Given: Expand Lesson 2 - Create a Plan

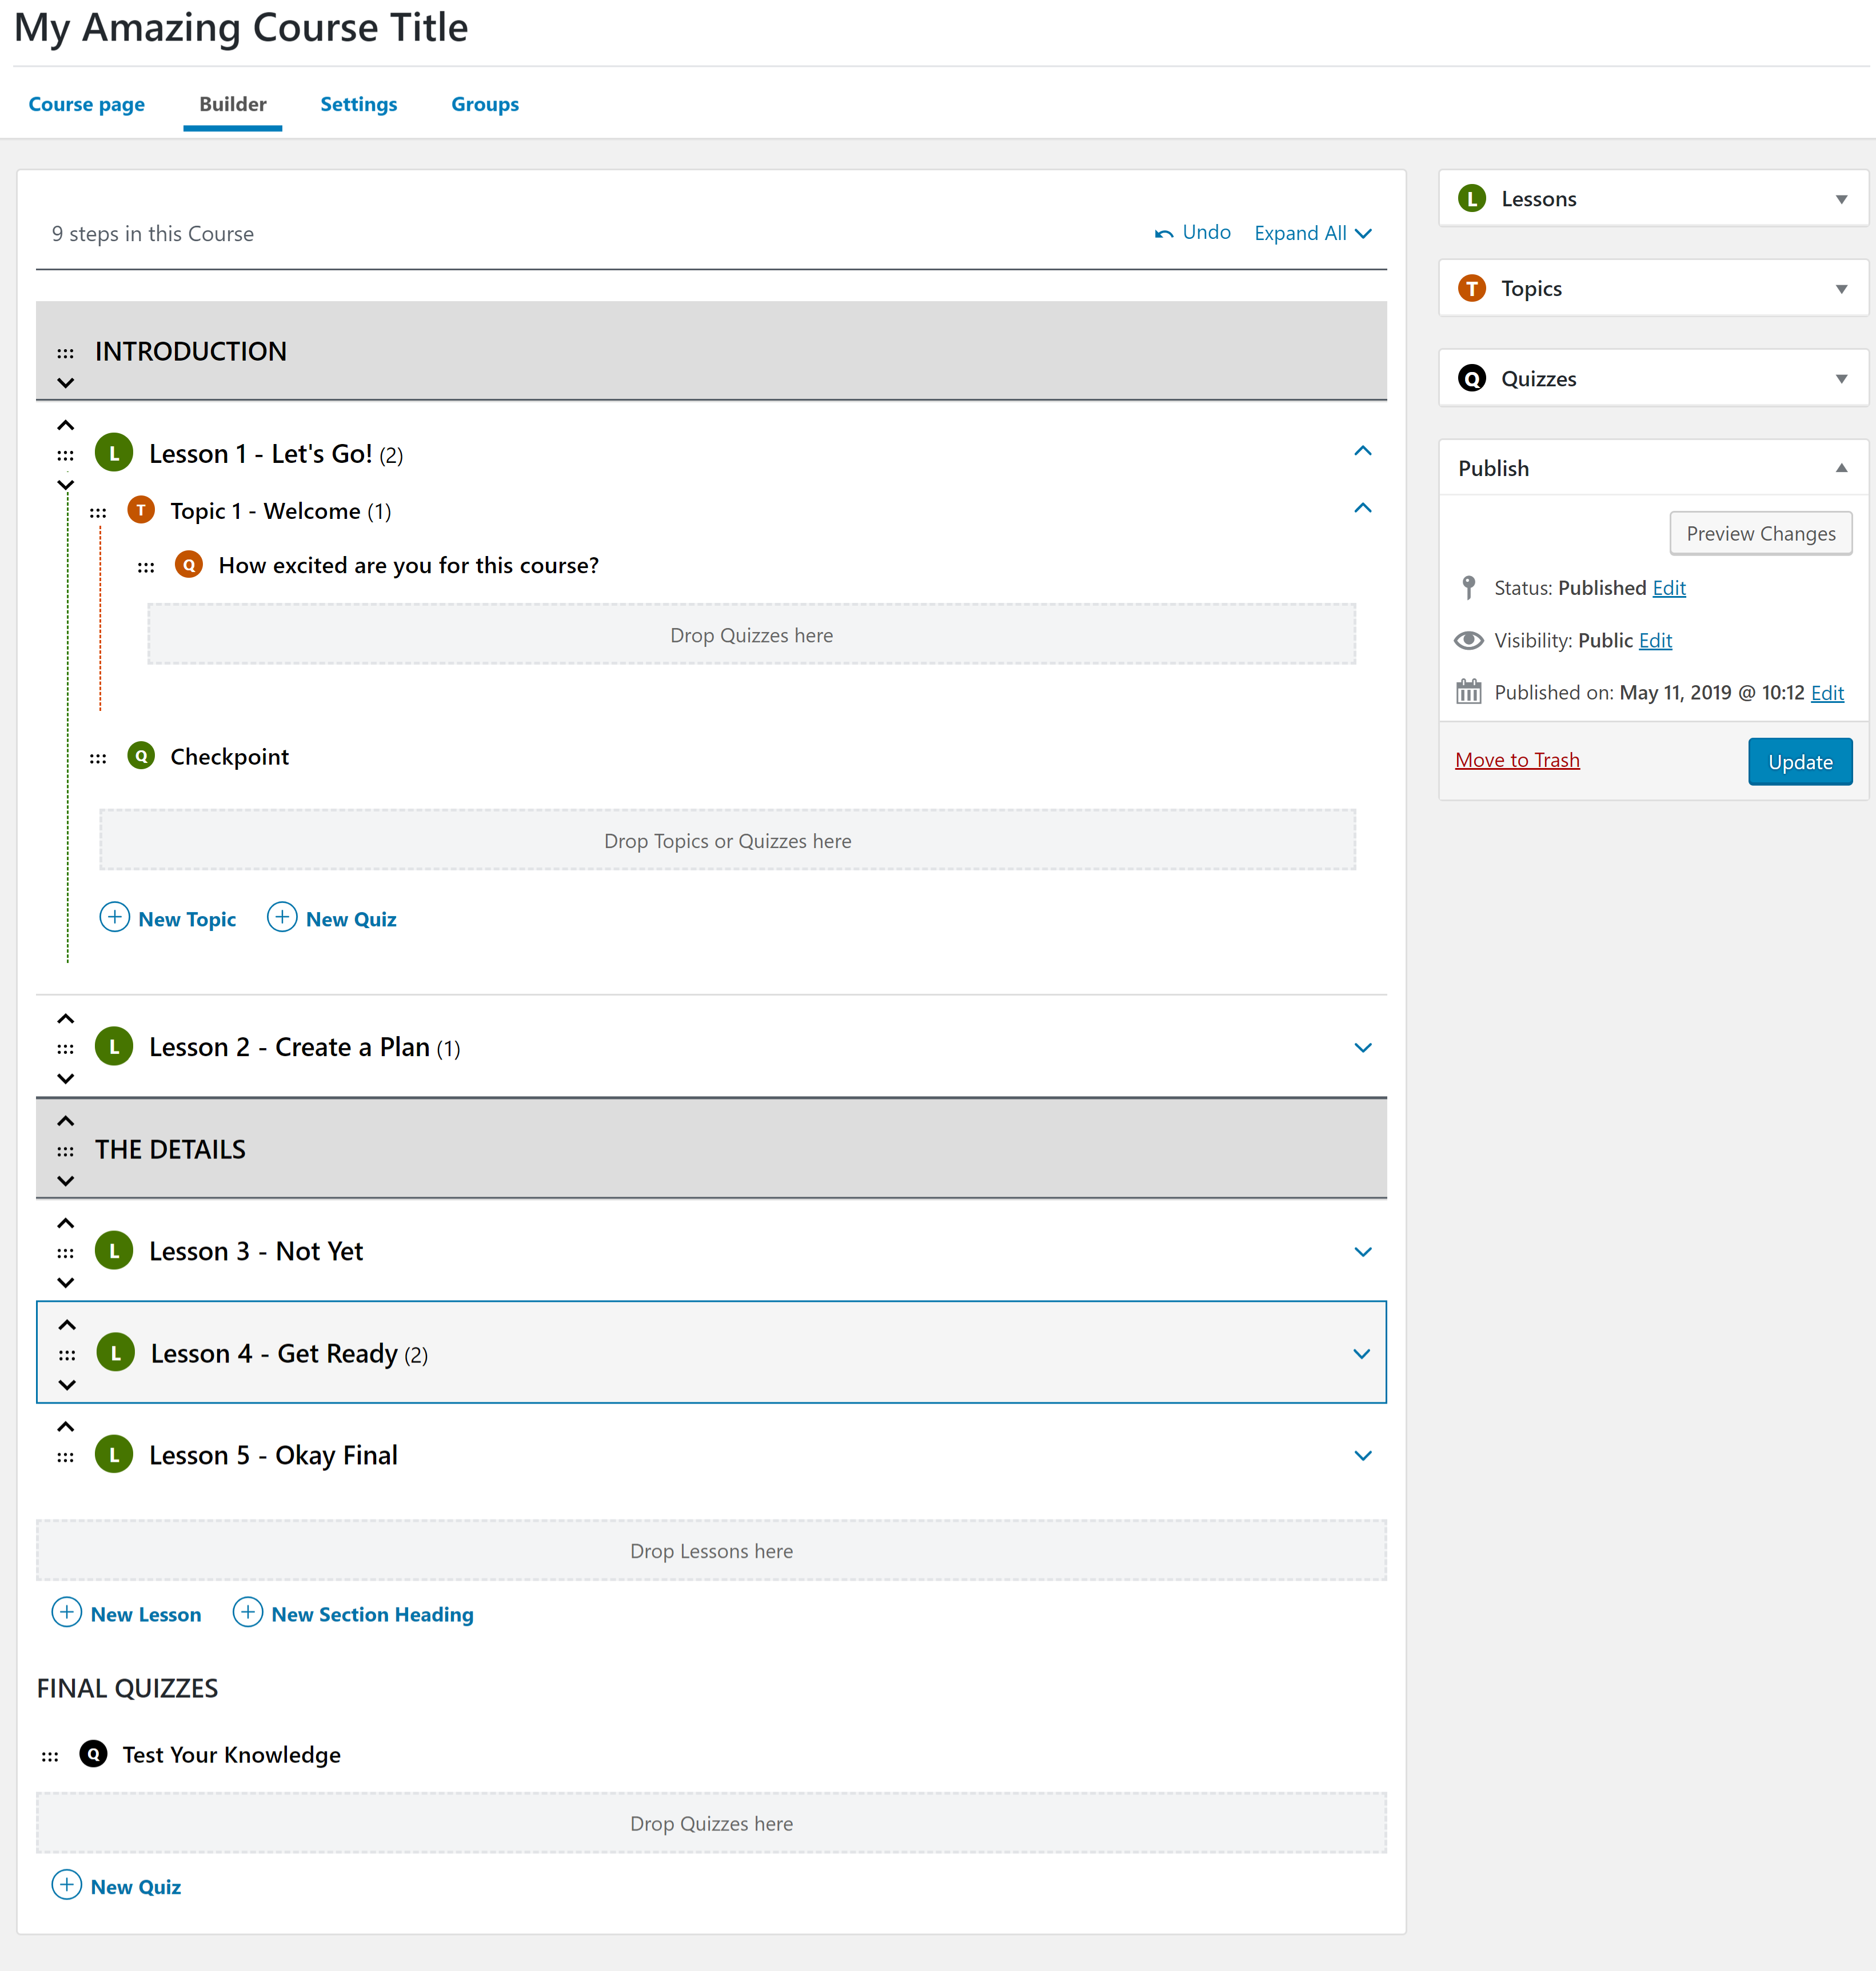Looking at the screenshot, I should click(1362, 1047).
